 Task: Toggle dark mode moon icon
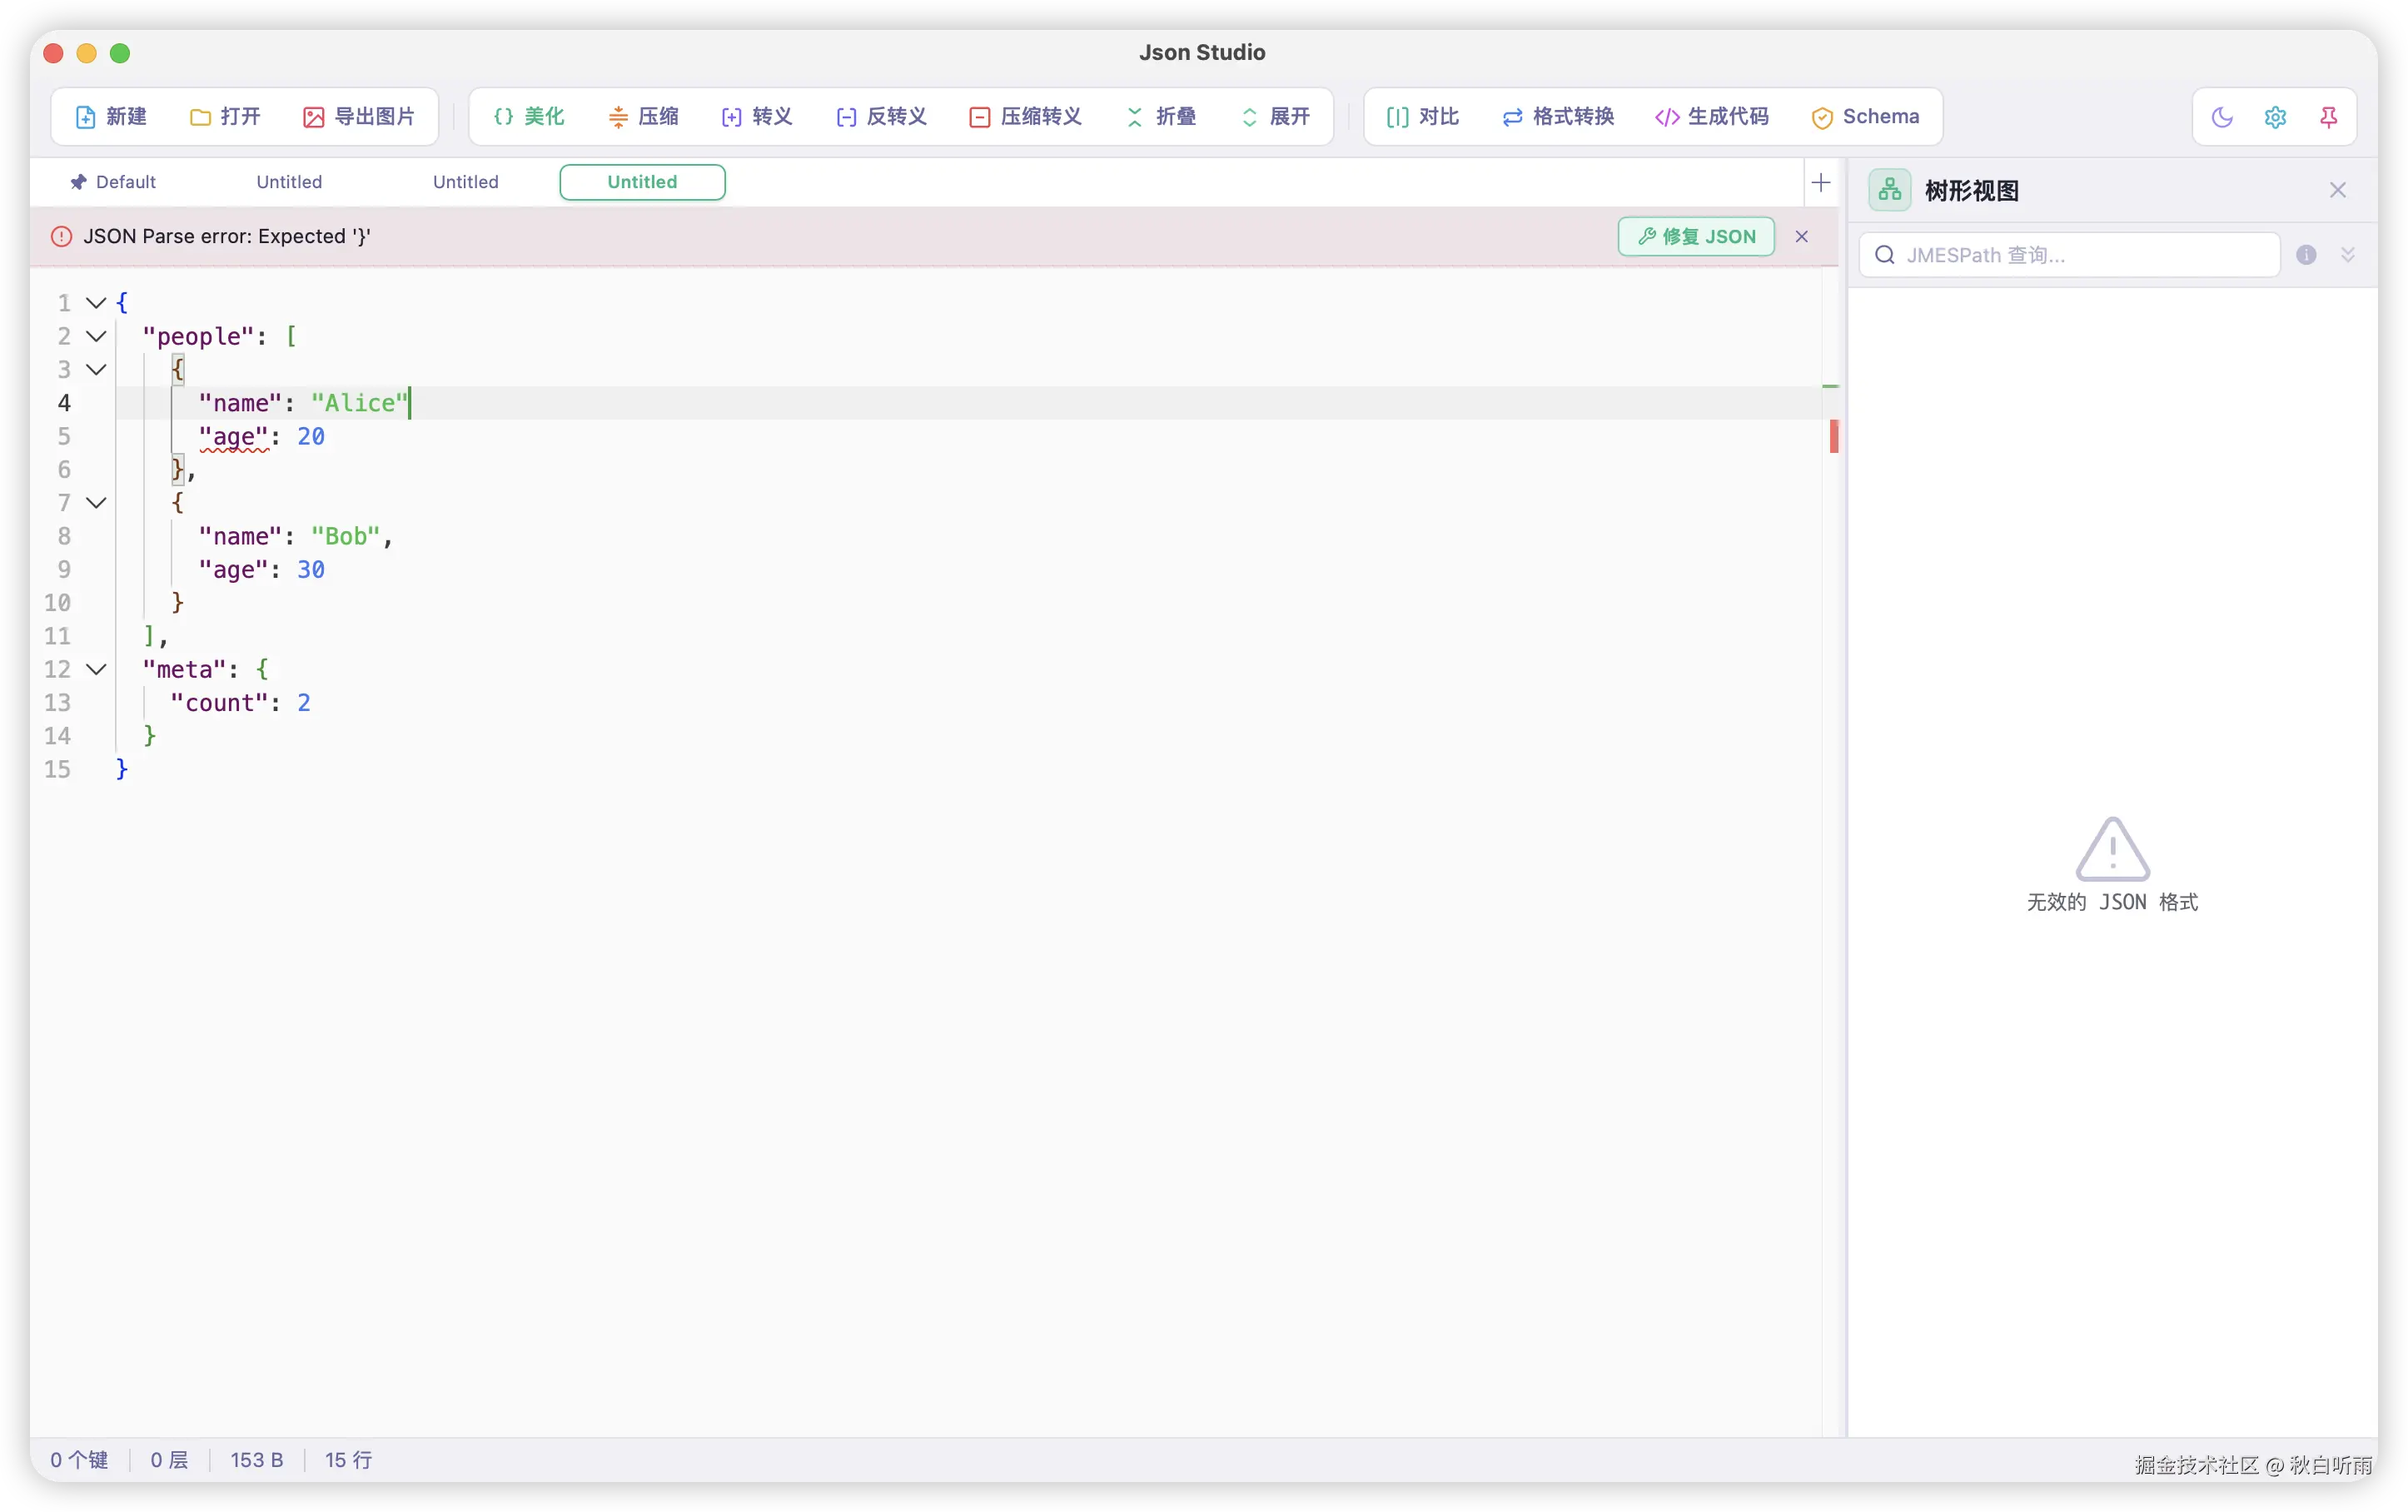(x=2222, y=117)
